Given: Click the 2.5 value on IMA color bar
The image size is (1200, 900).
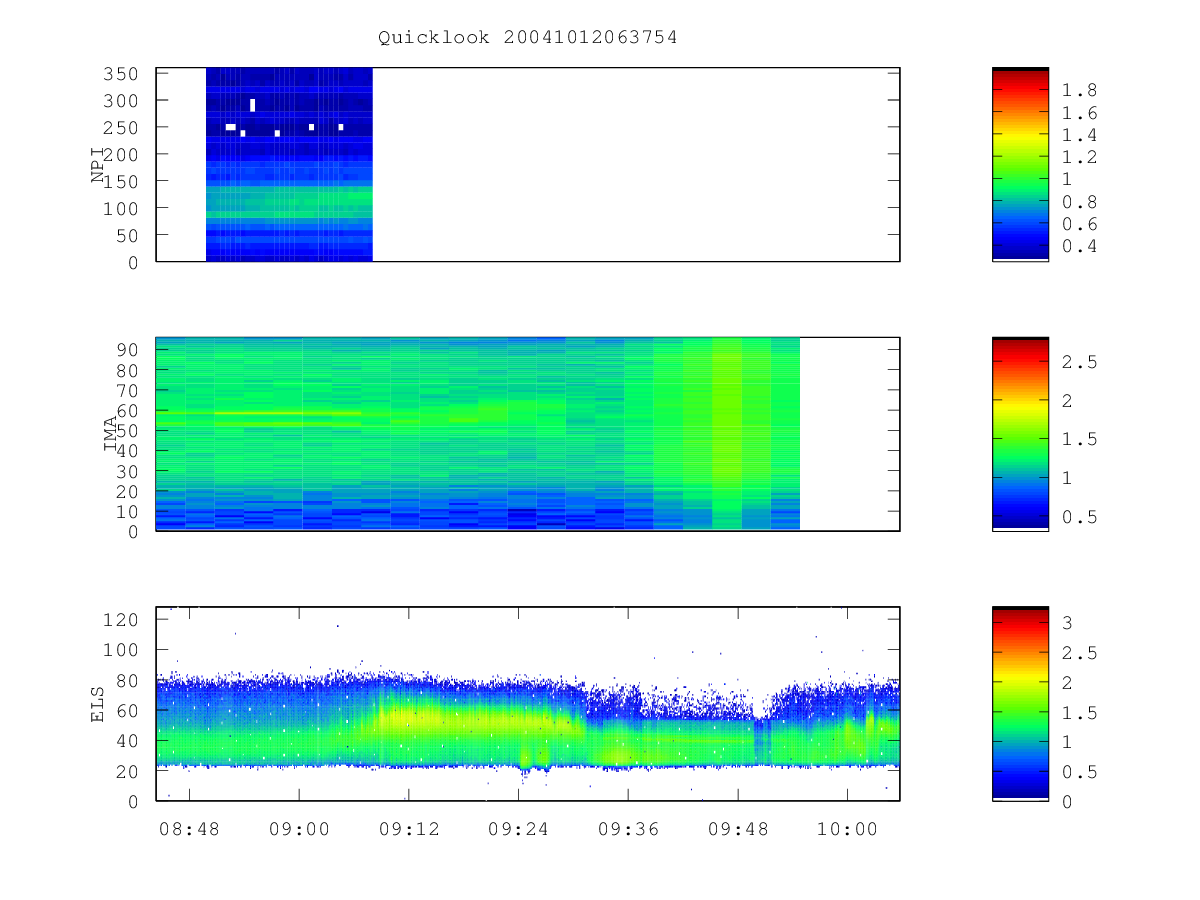Looking at the screenshot, I should pos(1079,362).
